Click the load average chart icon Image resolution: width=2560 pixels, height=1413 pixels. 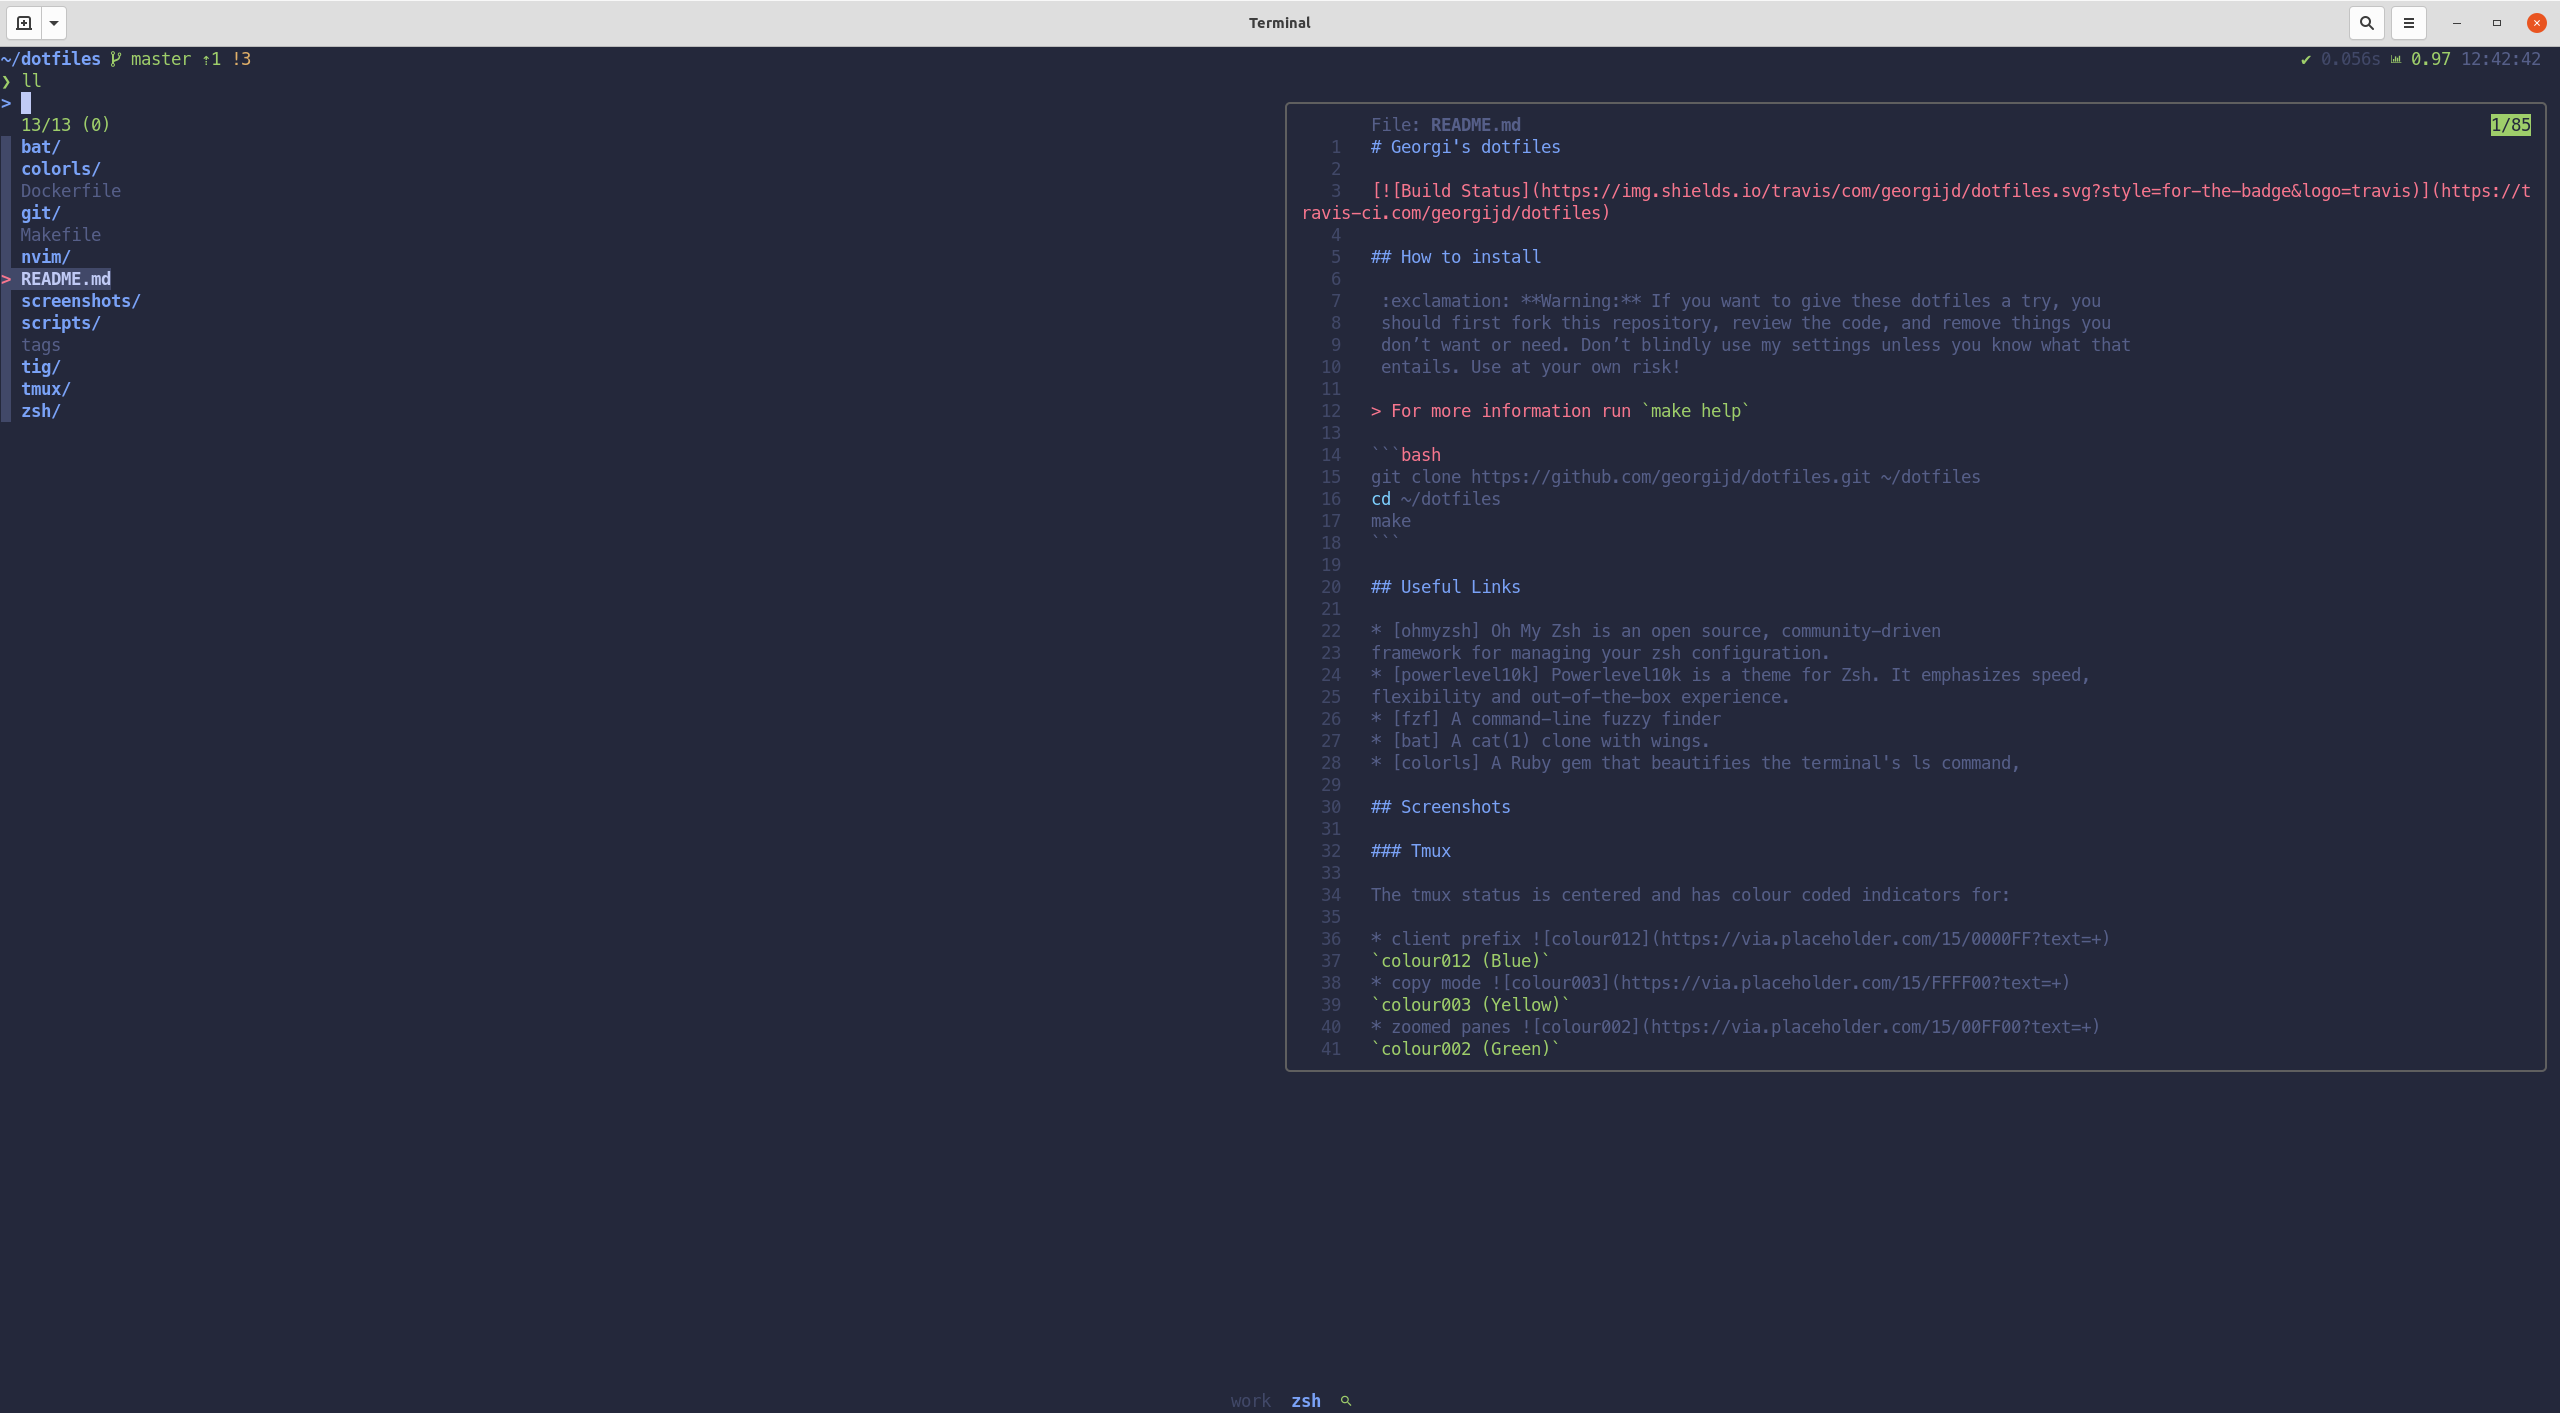2396,59
